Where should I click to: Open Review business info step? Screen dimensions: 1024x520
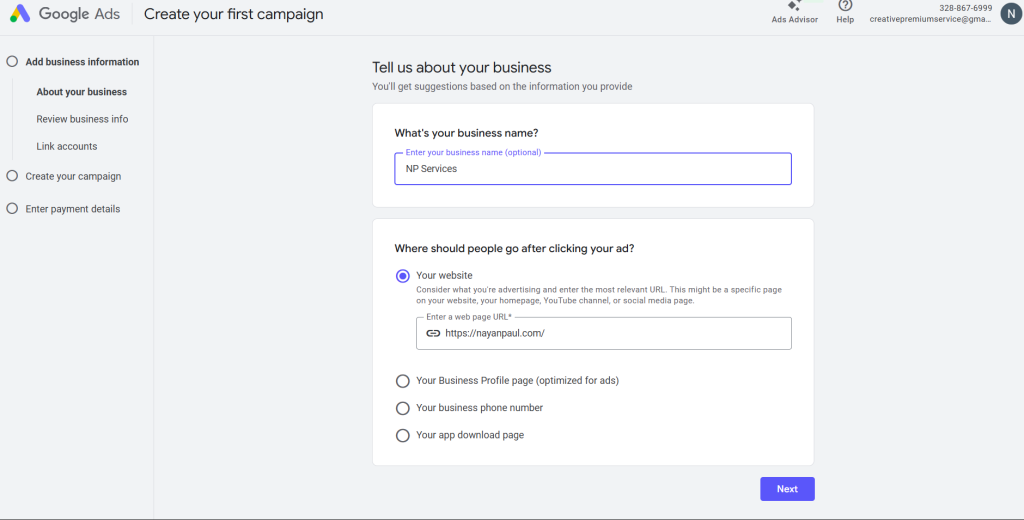pyautogui.click(x=82, y=119)
